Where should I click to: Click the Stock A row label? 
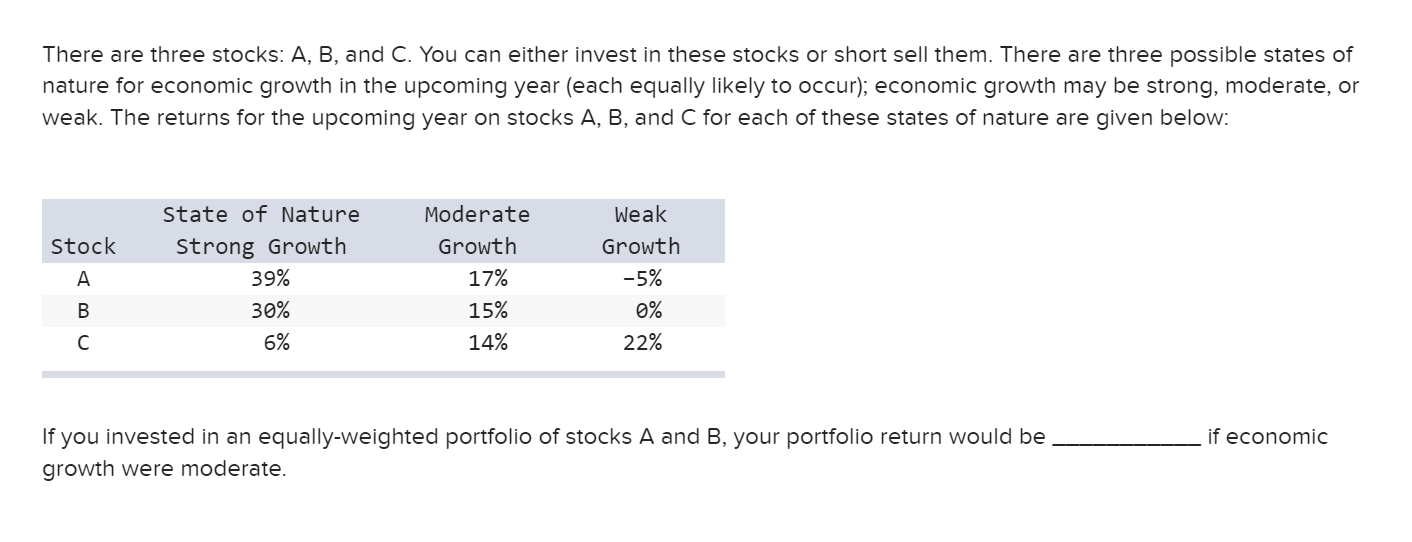pyautogui.click(x=83, y=278)
